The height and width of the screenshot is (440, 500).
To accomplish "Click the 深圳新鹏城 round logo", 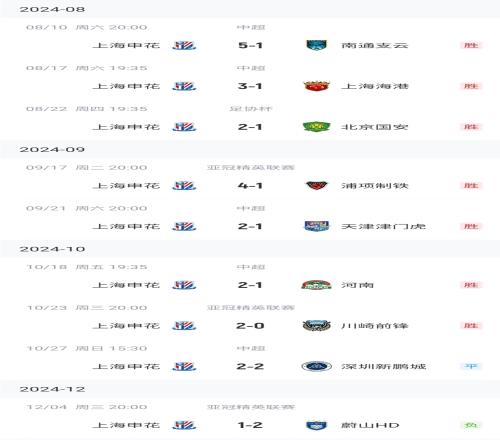I will tap(316, 366).
